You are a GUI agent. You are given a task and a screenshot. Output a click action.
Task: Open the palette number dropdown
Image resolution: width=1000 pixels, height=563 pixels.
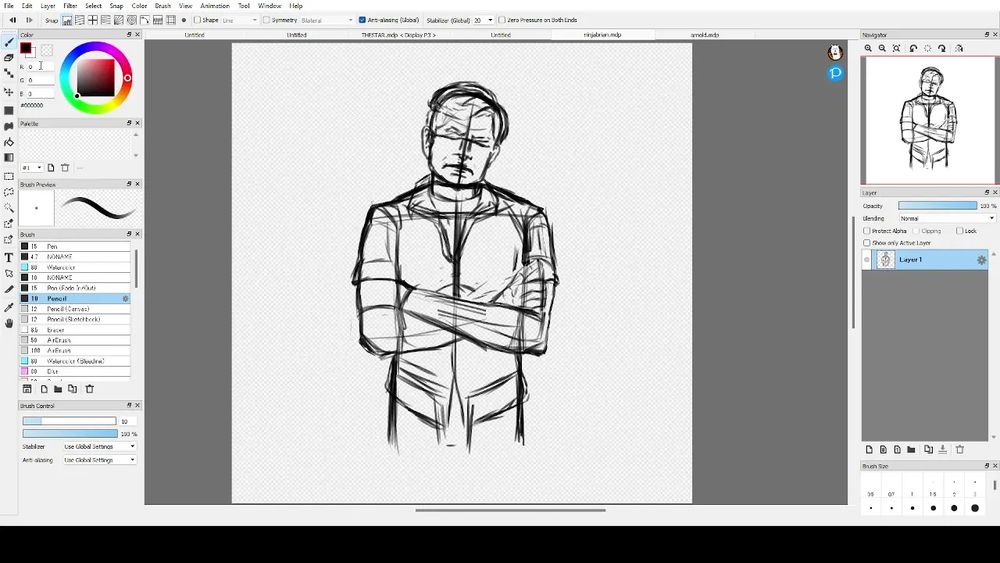[x=32, y=168]
